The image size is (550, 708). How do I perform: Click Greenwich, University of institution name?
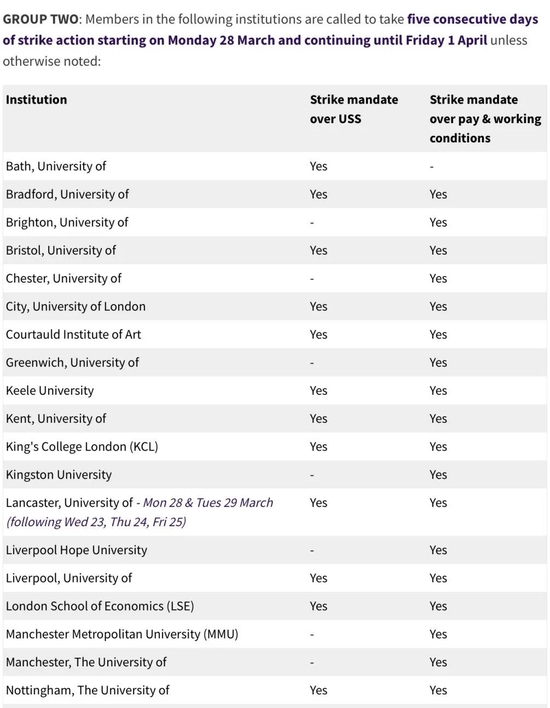[72, 362]
